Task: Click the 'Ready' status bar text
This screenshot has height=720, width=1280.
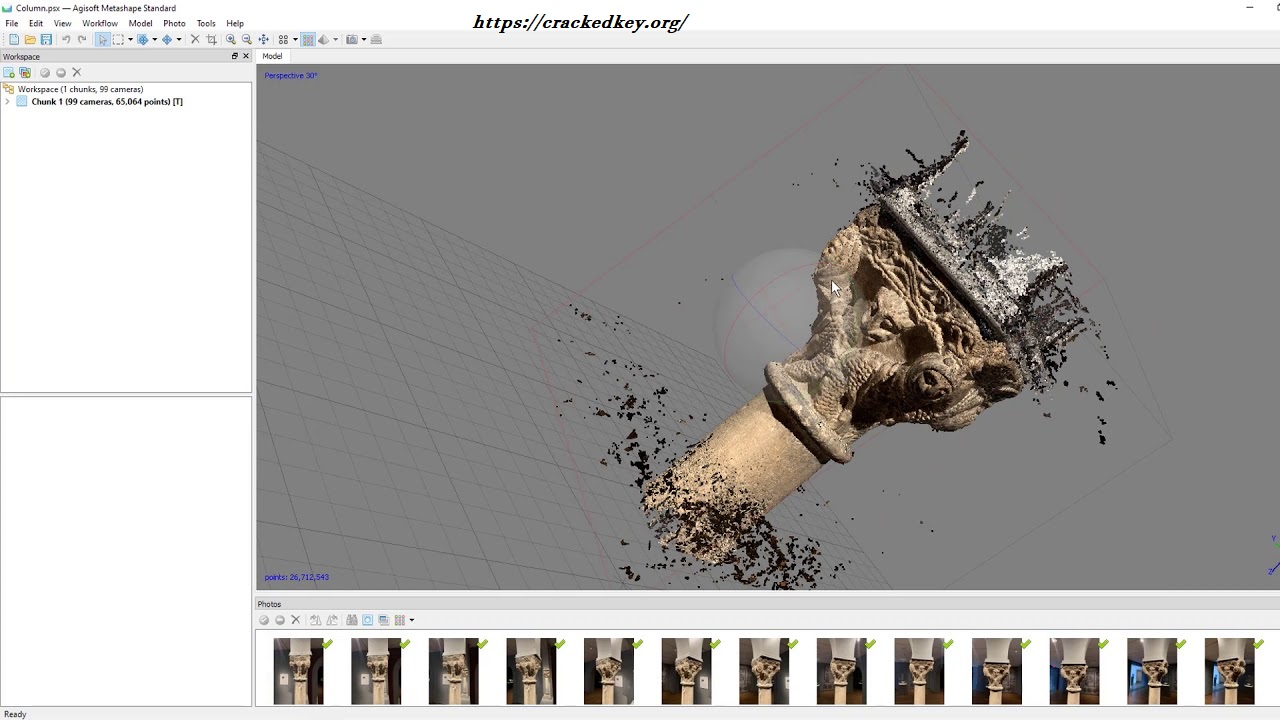Action: [15, 714]
